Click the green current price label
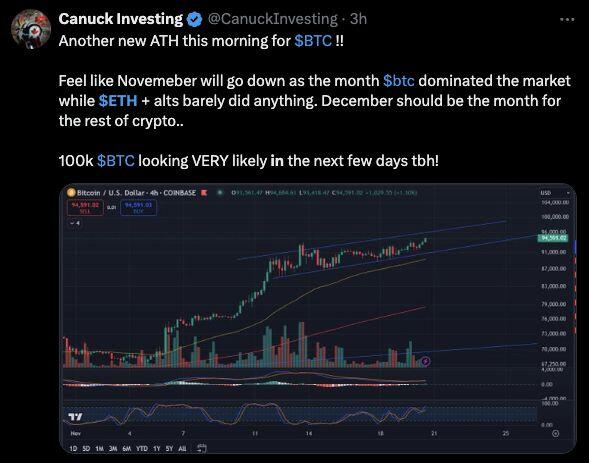Screen dimensions: 589x463 coord(553,238)
